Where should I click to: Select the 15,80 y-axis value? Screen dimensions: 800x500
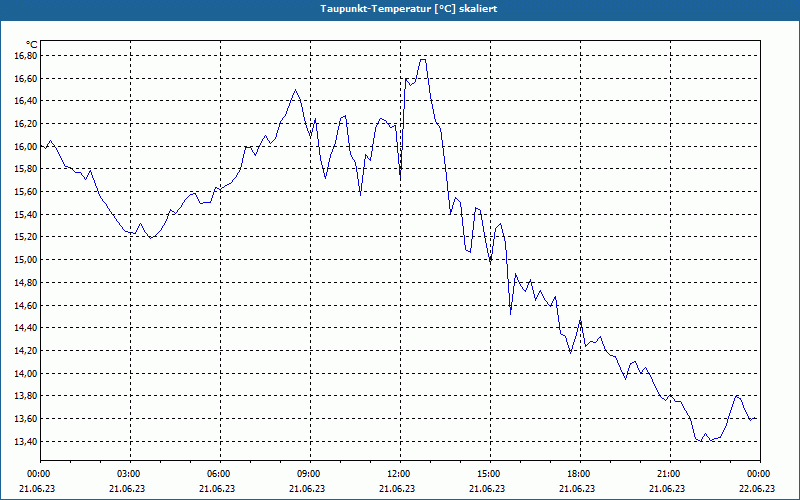(25, 169)
